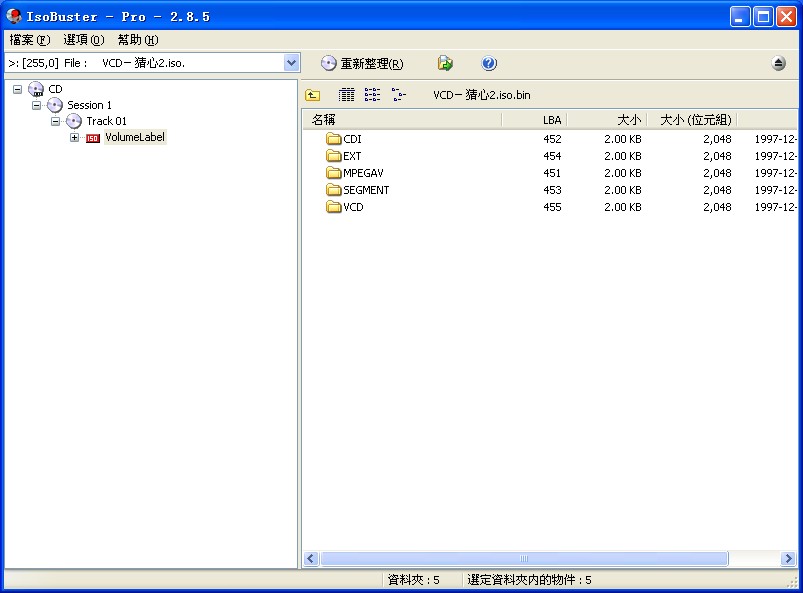803x593 pixels.
Task: Click the IsoBuster title bar app icon
Action: point(13,16)
